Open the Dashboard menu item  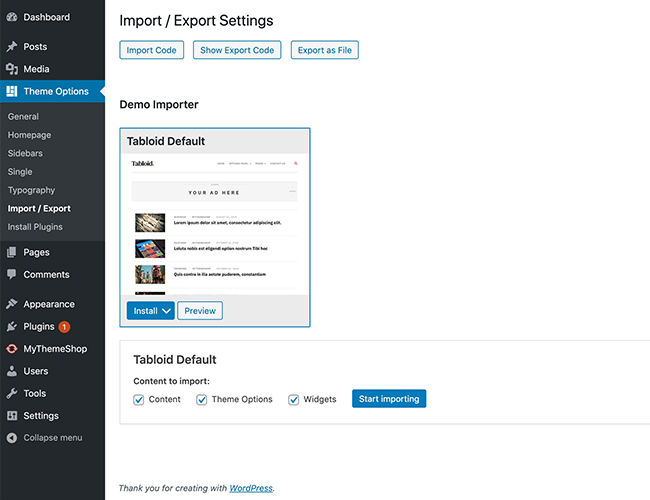click(x=53, y=17)
